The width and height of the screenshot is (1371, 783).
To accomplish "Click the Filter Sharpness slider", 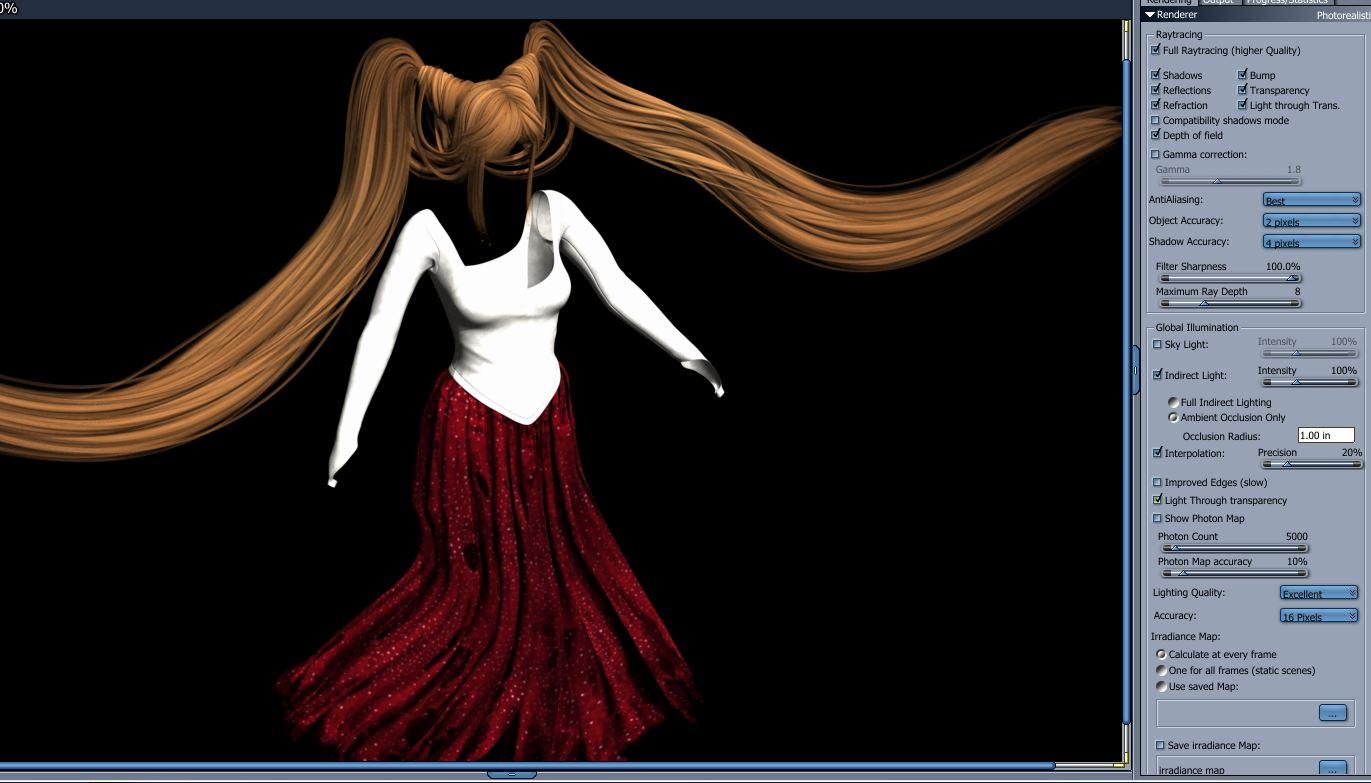I will (x=1229, y=278).
